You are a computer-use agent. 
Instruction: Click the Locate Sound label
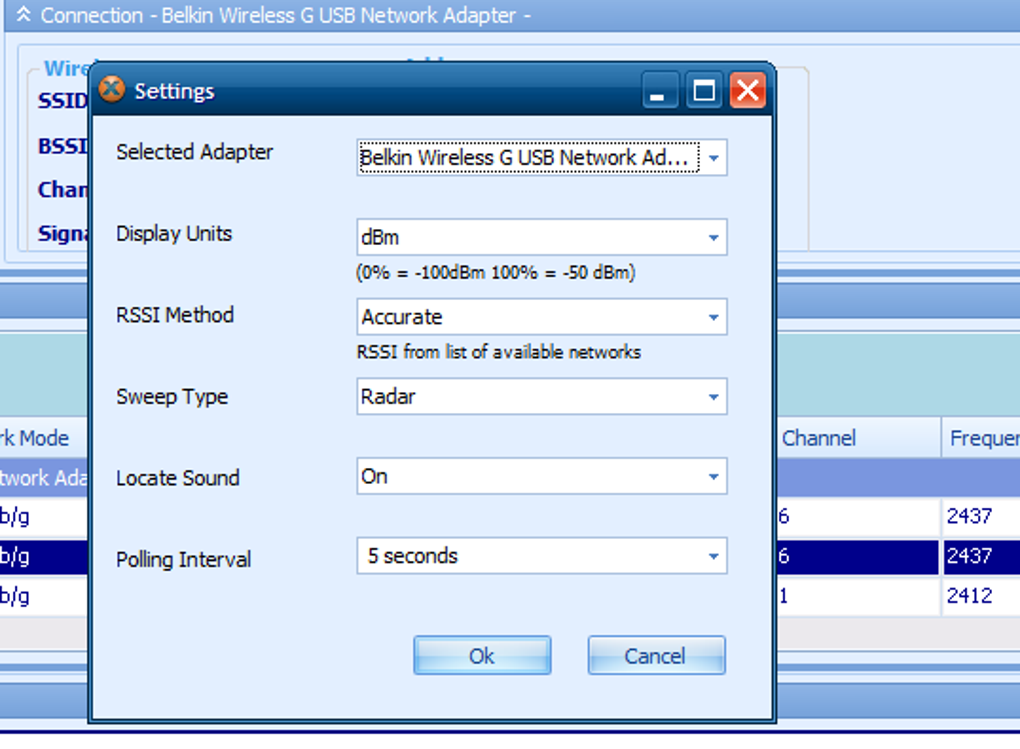coord(178,478)
